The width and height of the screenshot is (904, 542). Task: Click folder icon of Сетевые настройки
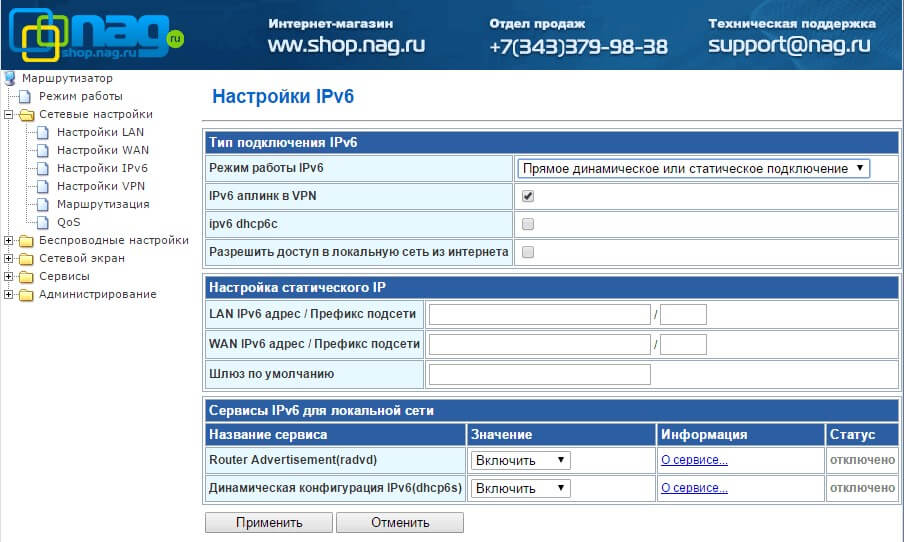coord(27,115)
